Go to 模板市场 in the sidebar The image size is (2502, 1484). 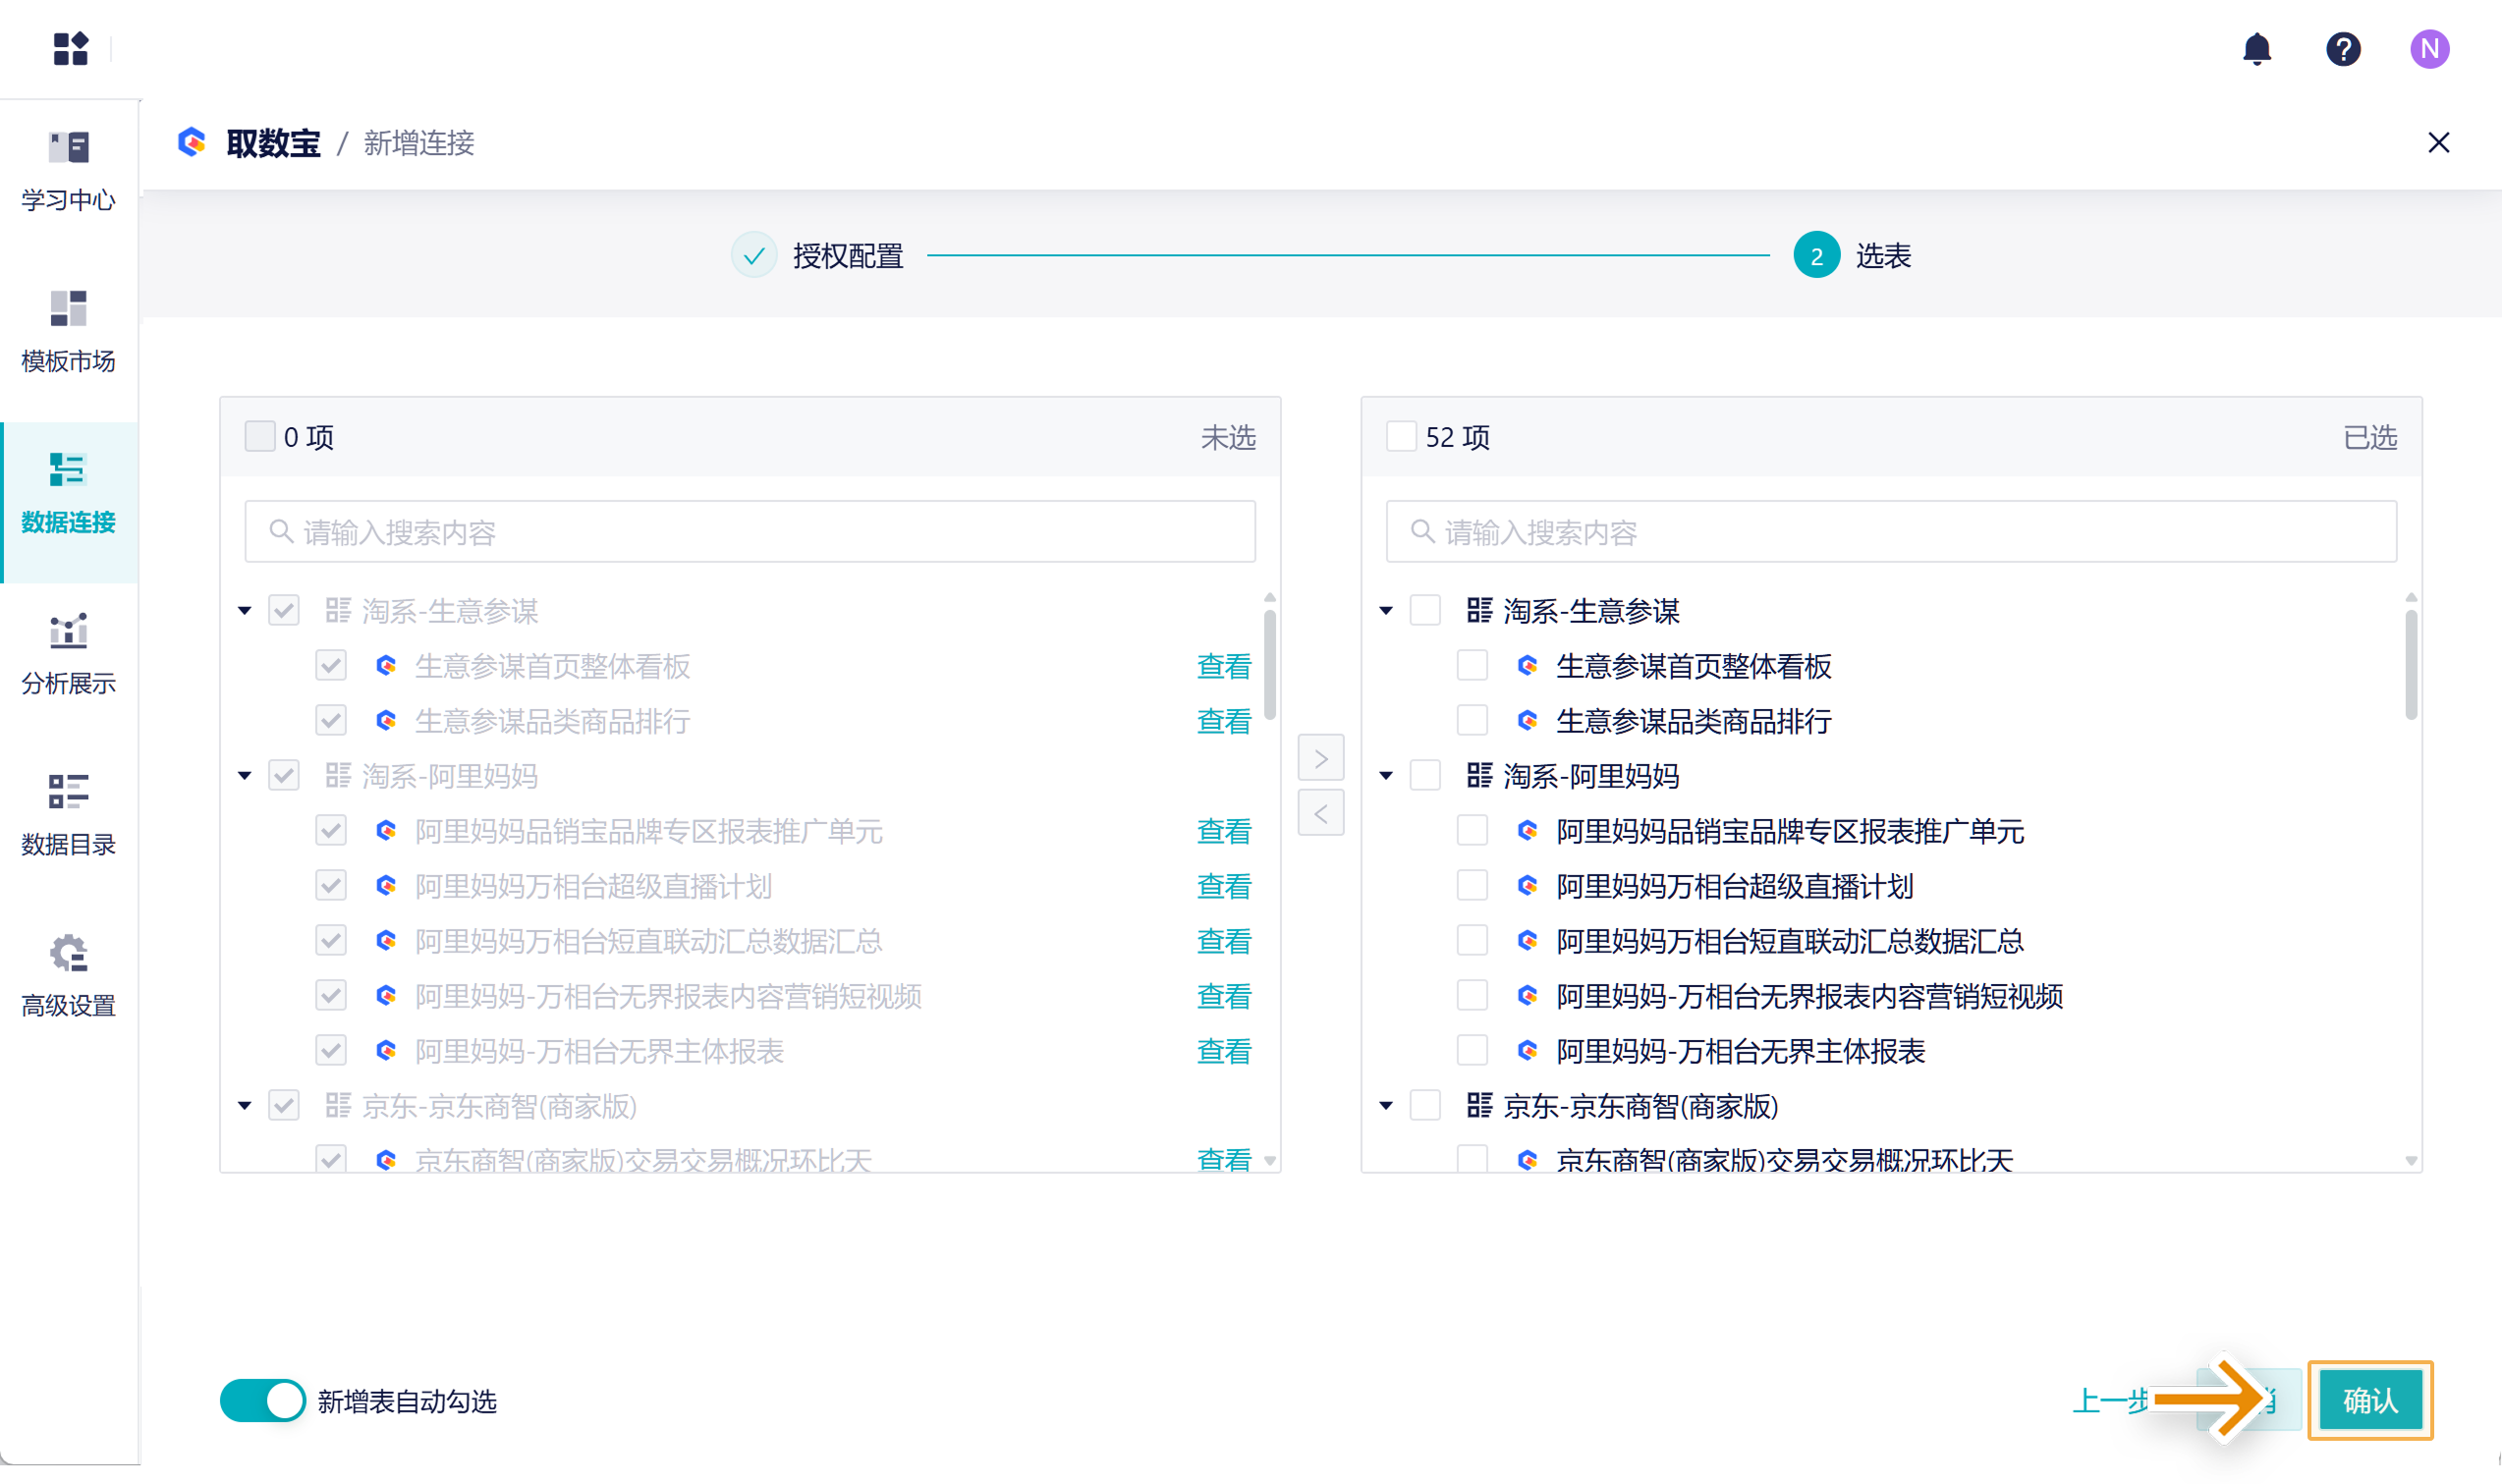click(x=68, y=332)
